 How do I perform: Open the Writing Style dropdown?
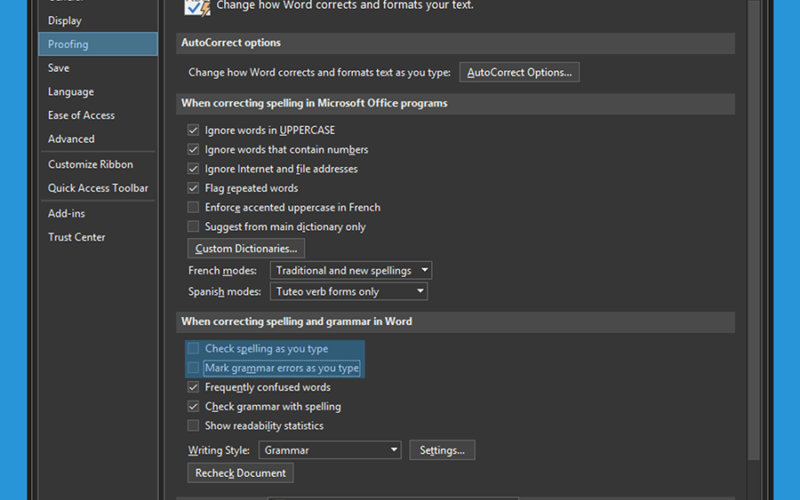[x=330, y=450]
